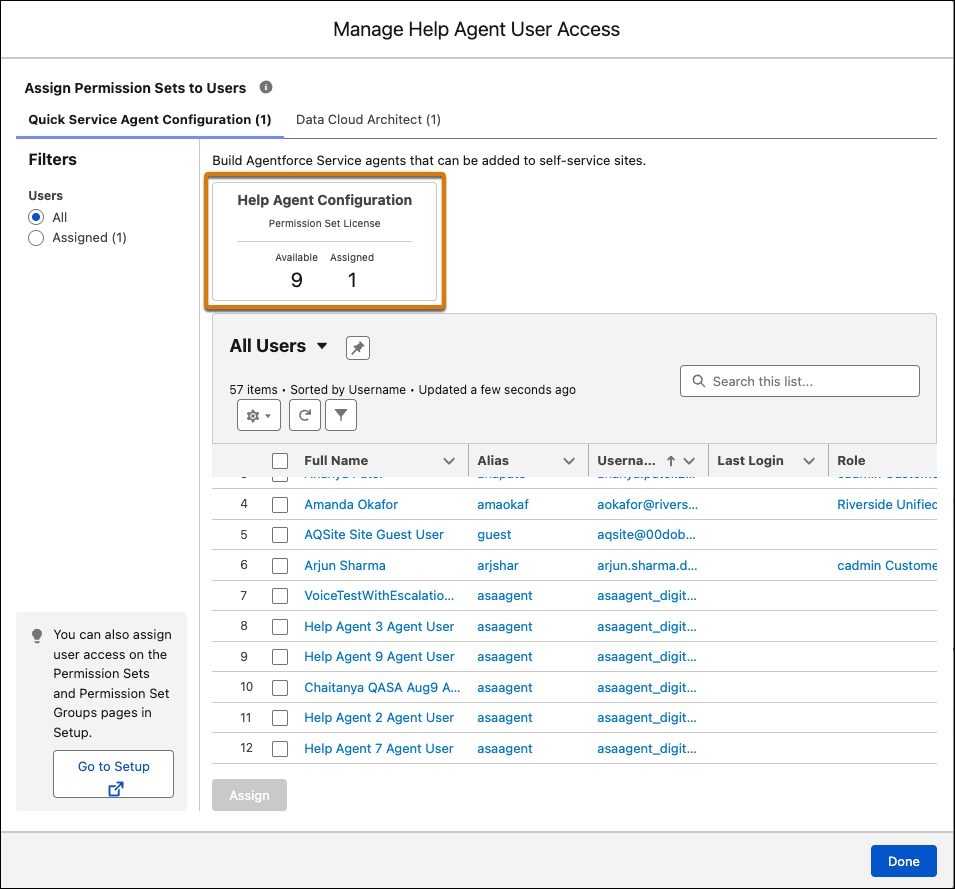The image size is (955, 889).
Task: Click Riverside Unified role link
Action: tap(887, 504)
